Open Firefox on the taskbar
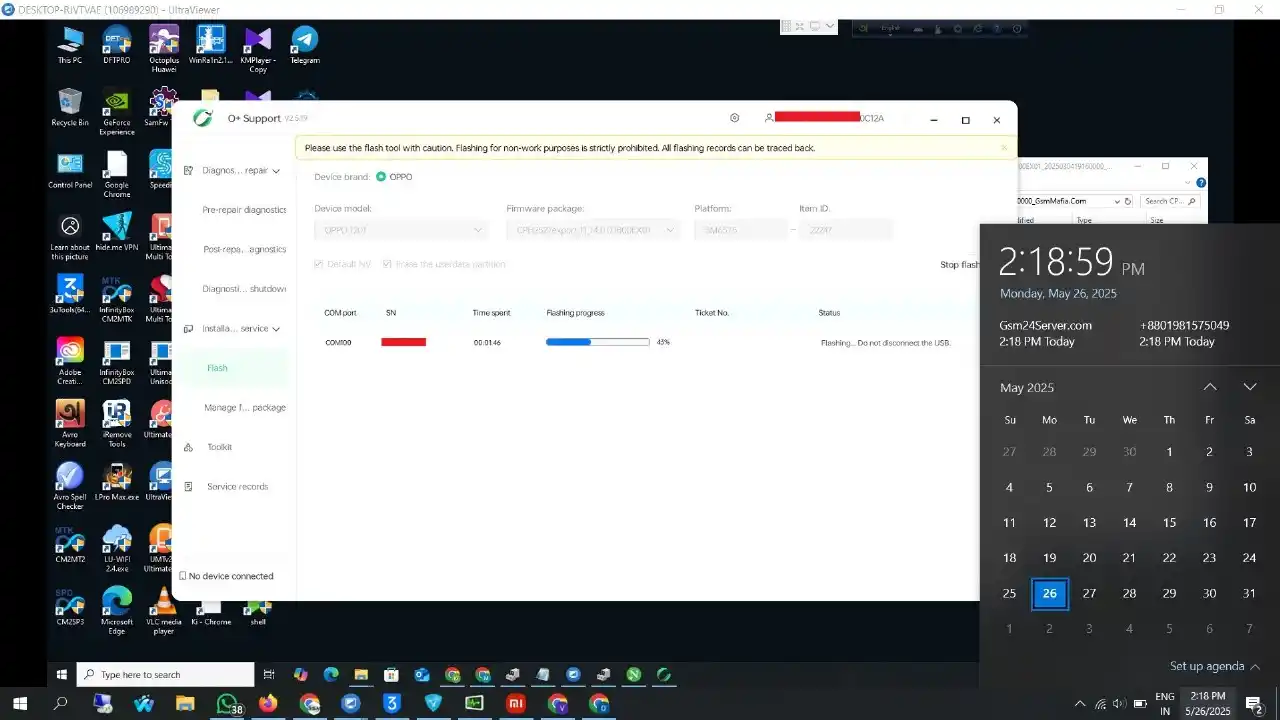This screenshot has width=1280, height=720. [x=268, y=704]
